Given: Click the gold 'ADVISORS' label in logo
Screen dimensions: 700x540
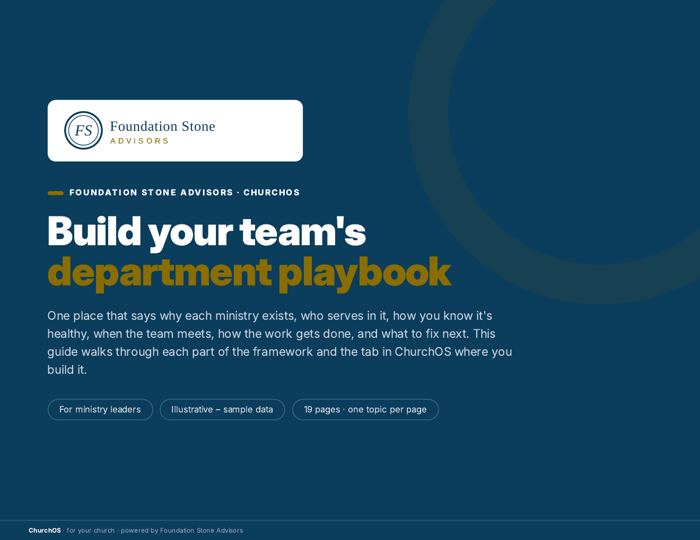Looking at the screenshot, I should (139, 141).
